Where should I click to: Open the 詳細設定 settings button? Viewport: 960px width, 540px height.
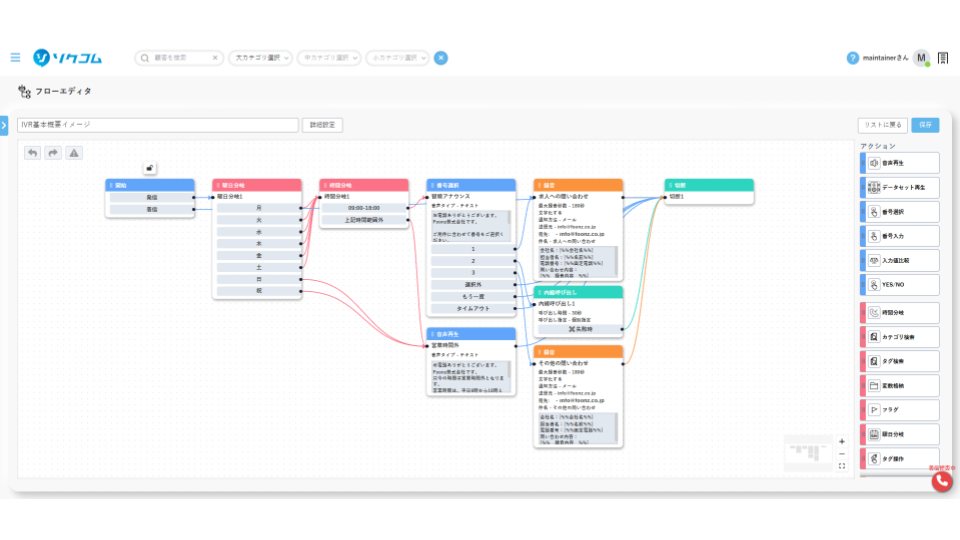(x=322, y=125)
